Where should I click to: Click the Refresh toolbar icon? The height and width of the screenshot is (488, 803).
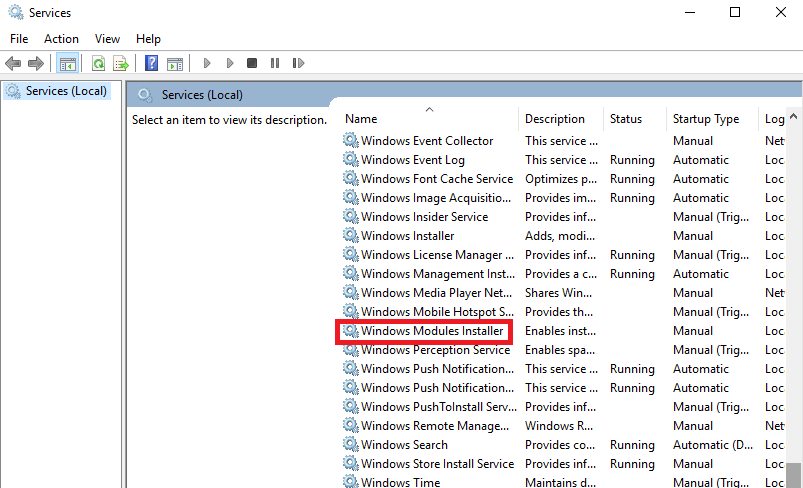98,63
